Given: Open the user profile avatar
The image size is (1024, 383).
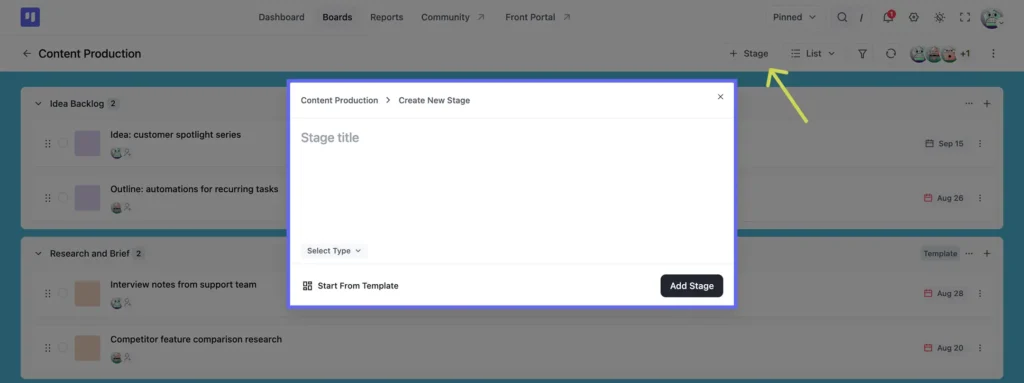Looking at the screenshot, I should click(x=992, y=18).
